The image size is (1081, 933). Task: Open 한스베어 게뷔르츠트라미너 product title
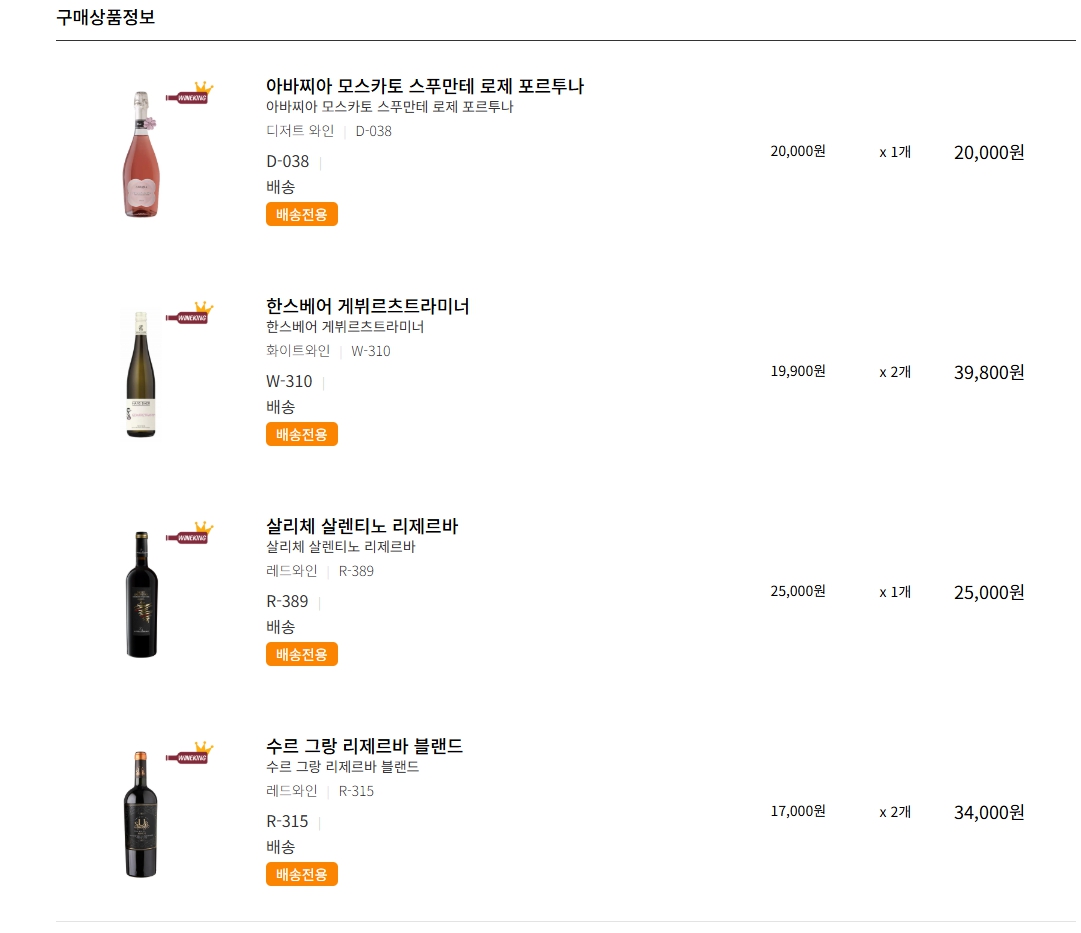point(367,306)
